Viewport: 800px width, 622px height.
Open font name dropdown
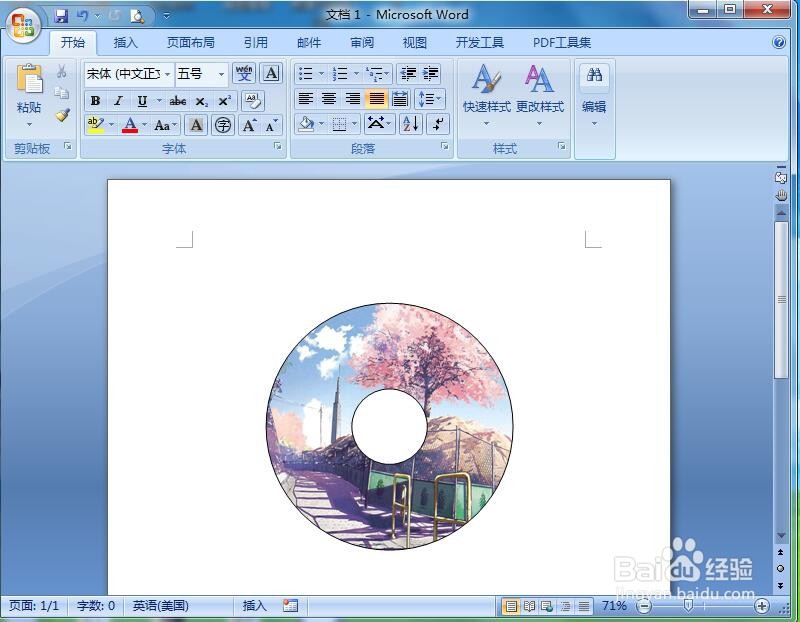[167, 74]
